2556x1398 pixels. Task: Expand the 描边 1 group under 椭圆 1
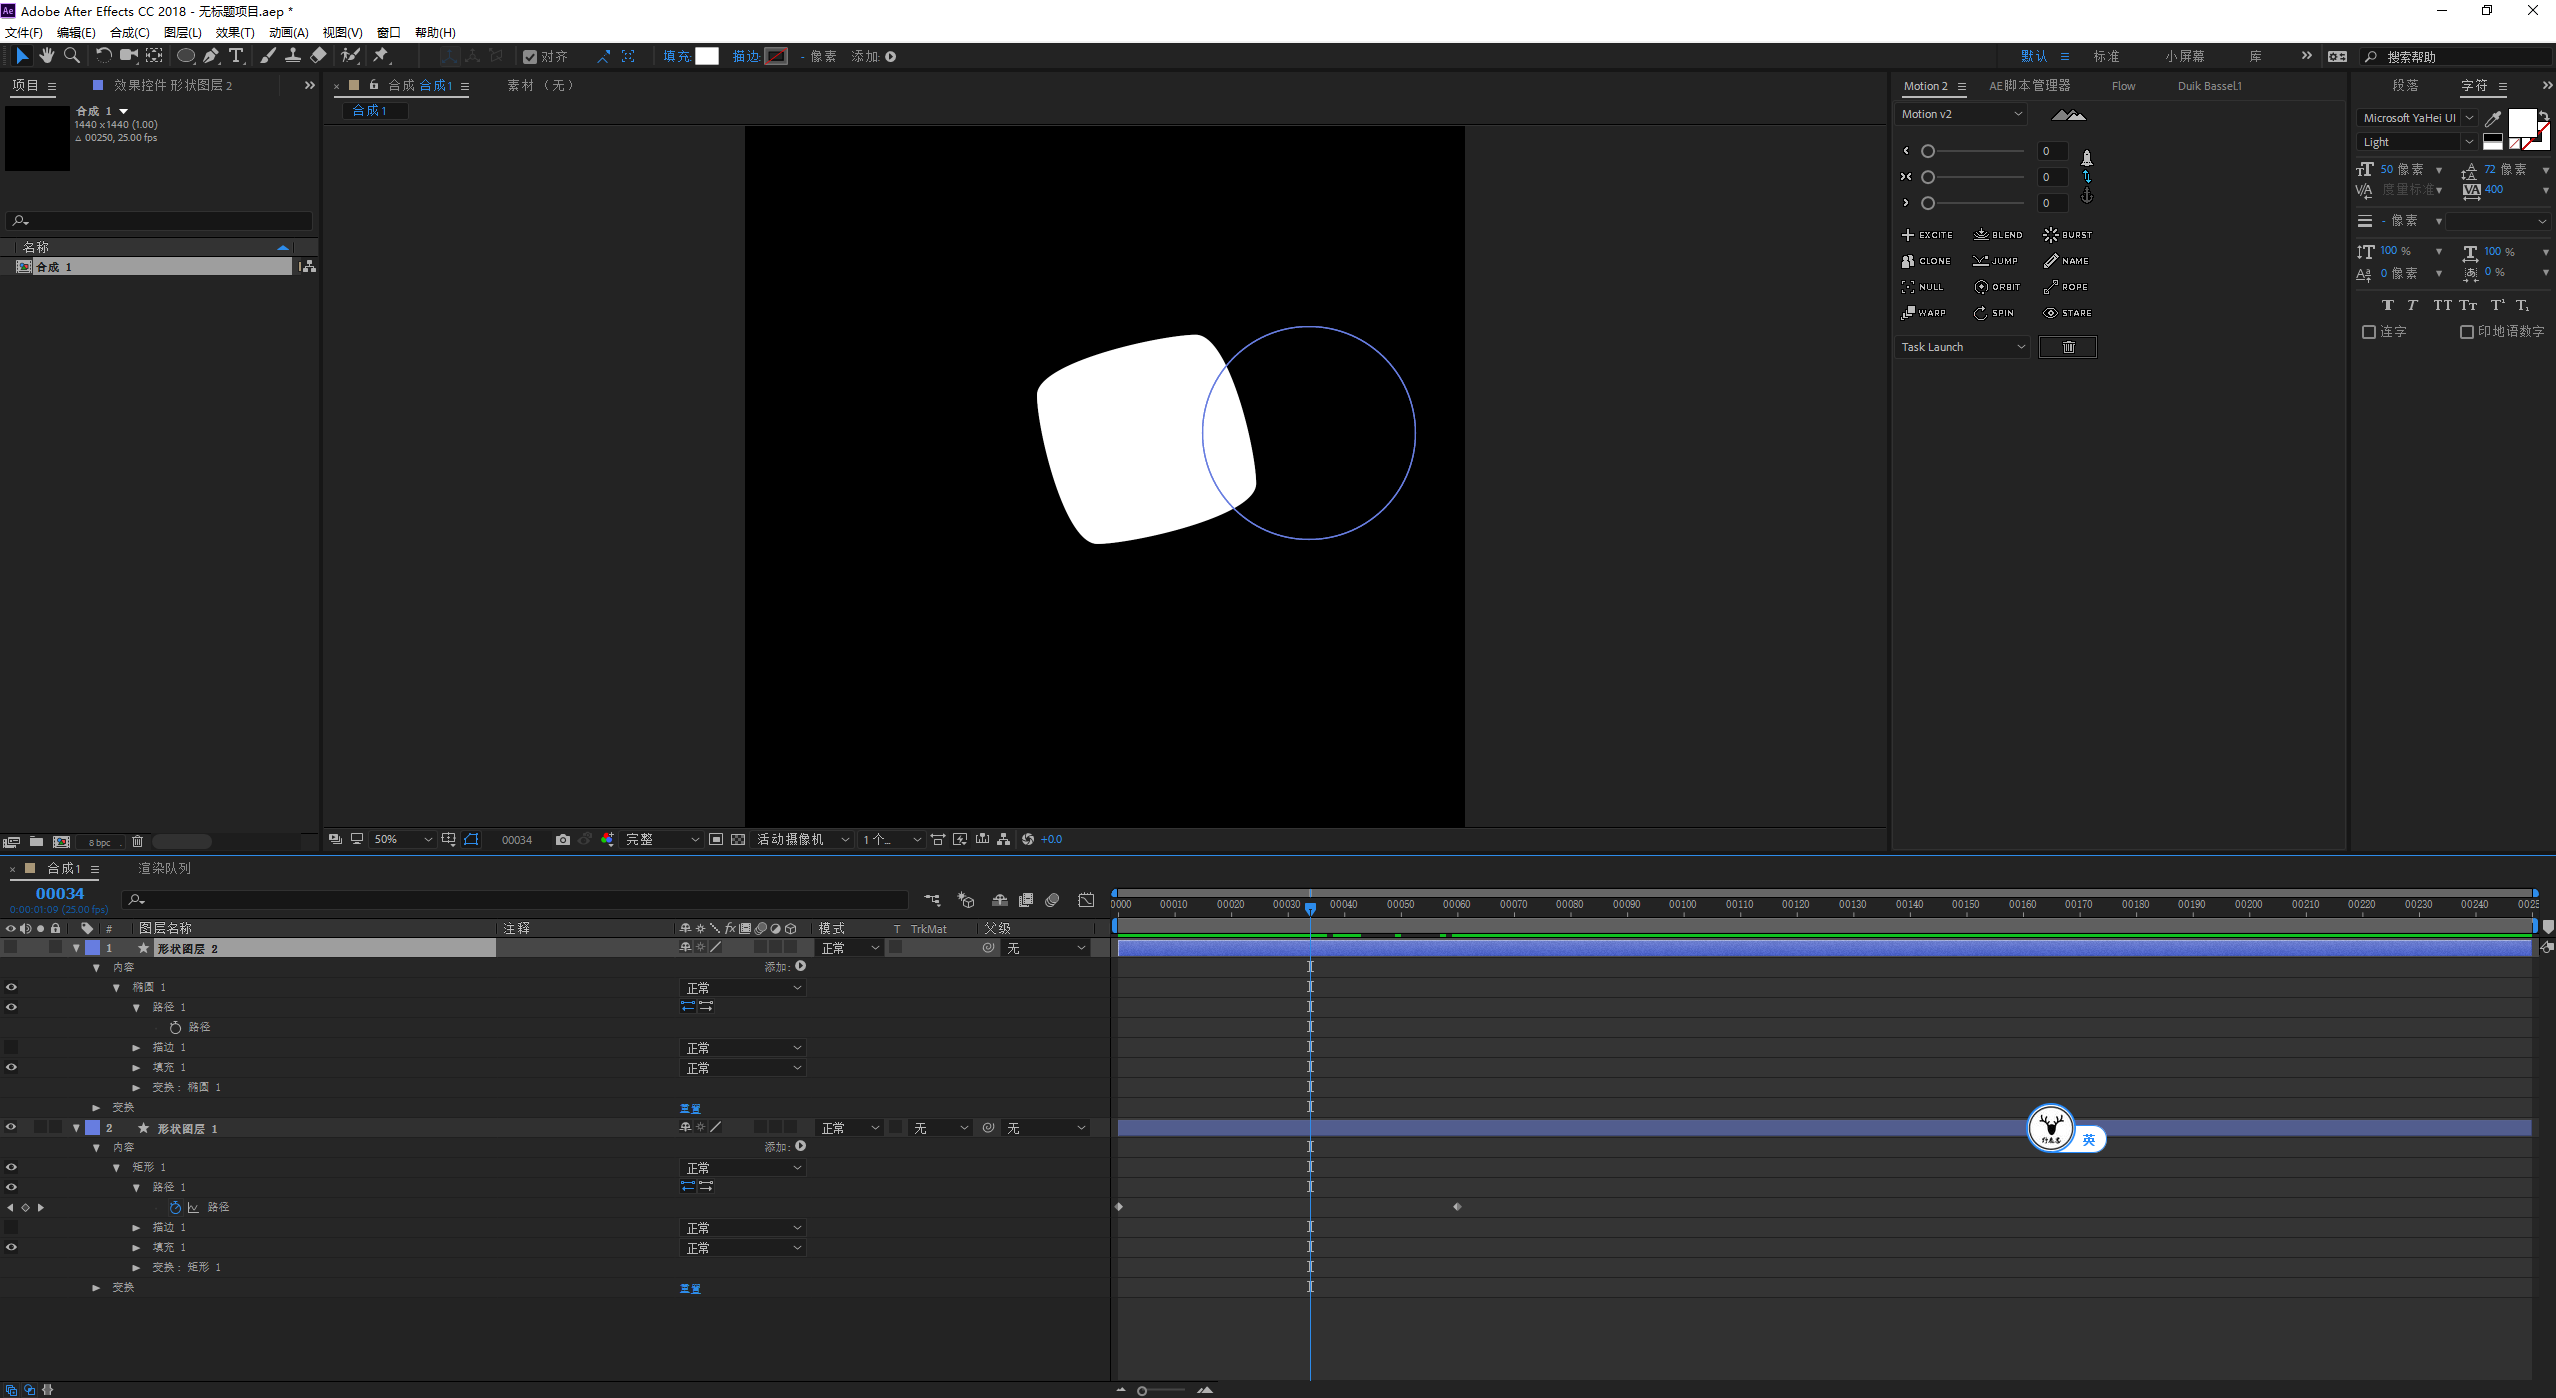[x=136, y=1048]
